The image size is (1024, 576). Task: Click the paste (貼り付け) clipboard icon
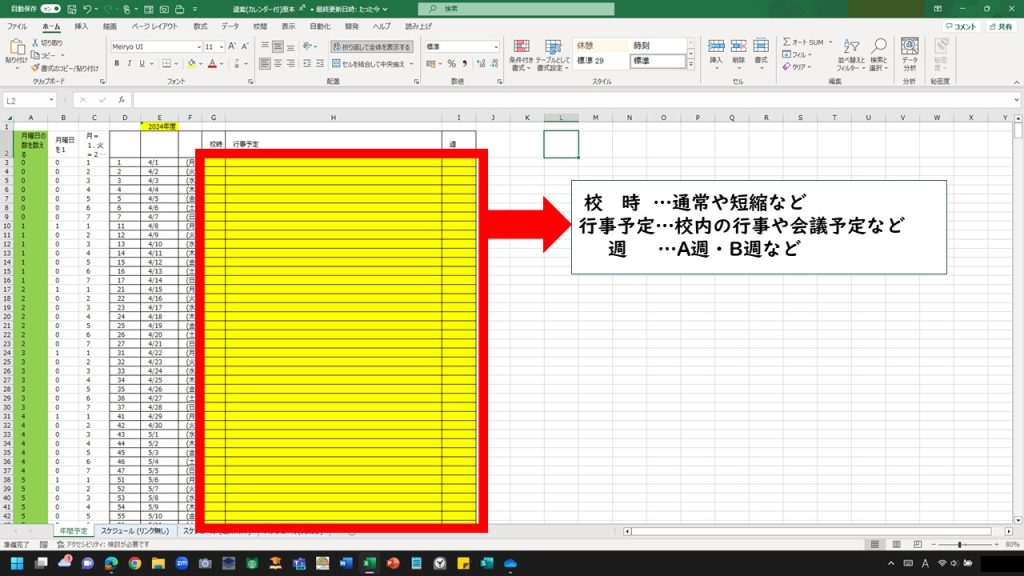pyautogui.click(x=15, y=50)
